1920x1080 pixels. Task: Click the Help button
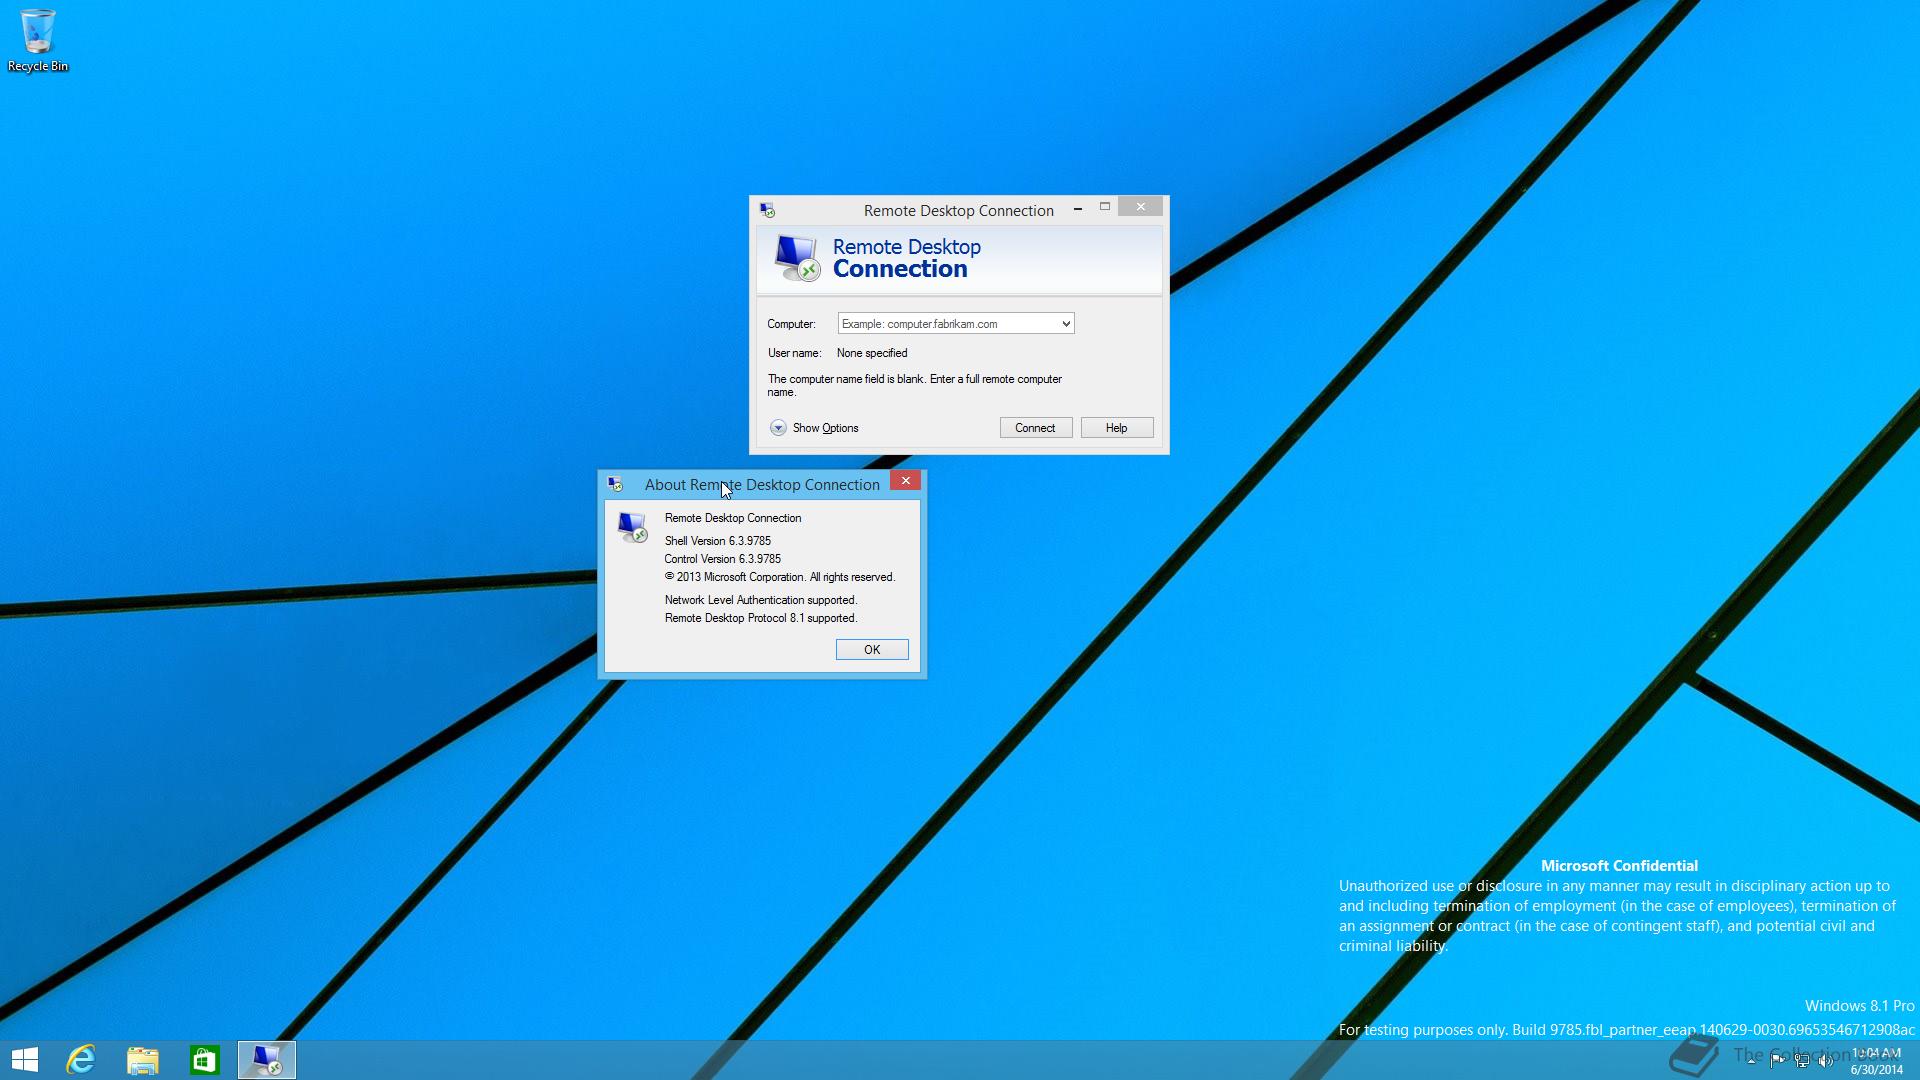click(1116, 428)
